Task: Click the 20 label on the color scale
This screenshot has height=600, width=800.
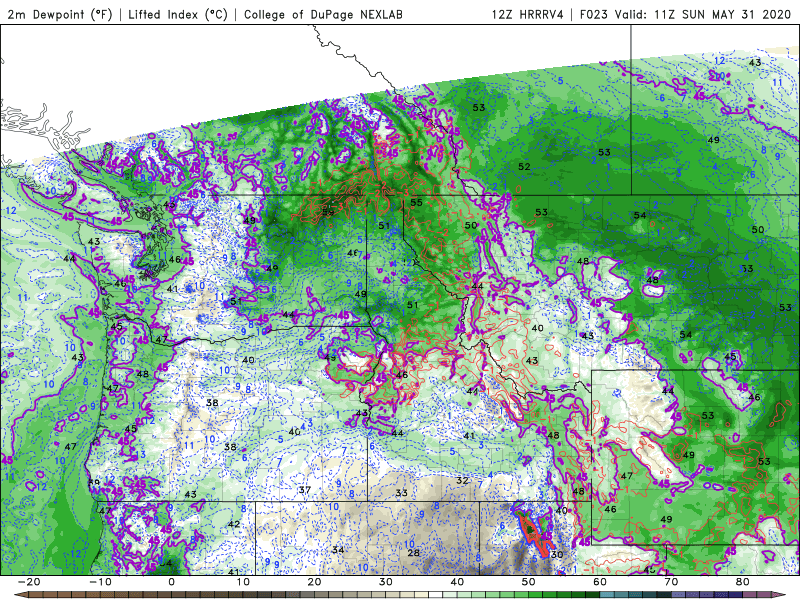Action: (x=314, y=582)
